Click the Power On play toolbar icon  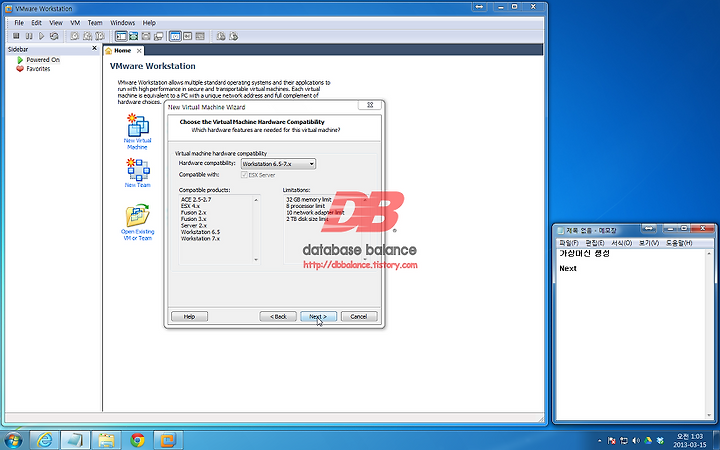tap(41, 36)
